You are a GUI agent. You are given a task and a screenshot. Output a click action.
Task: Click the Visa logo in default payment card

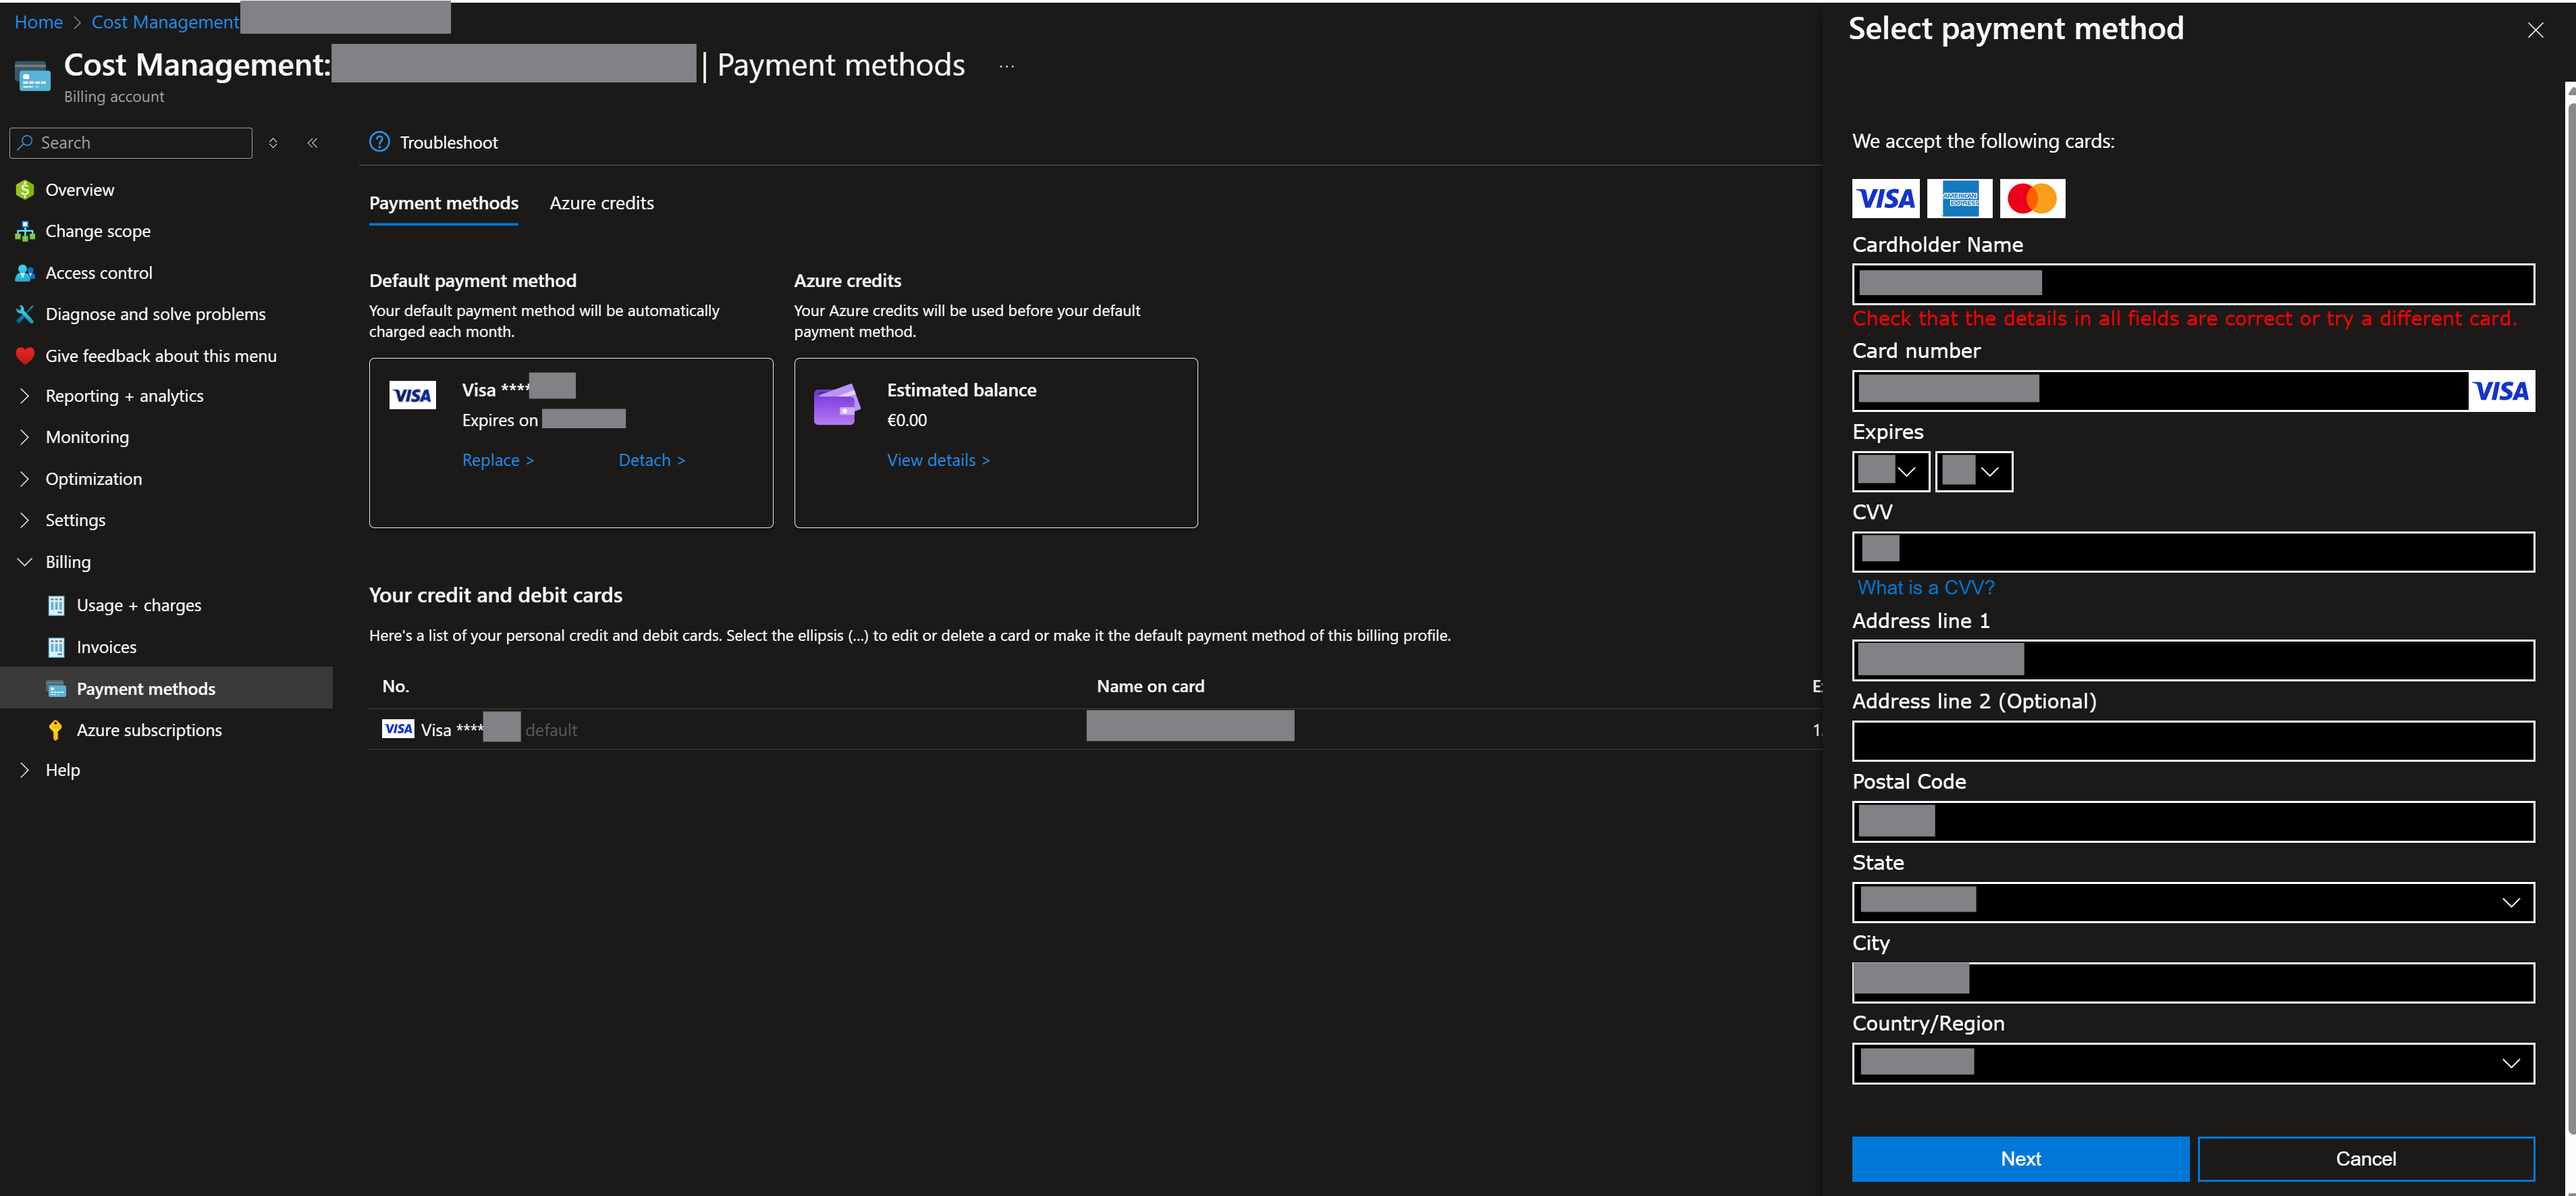point(412,395)
